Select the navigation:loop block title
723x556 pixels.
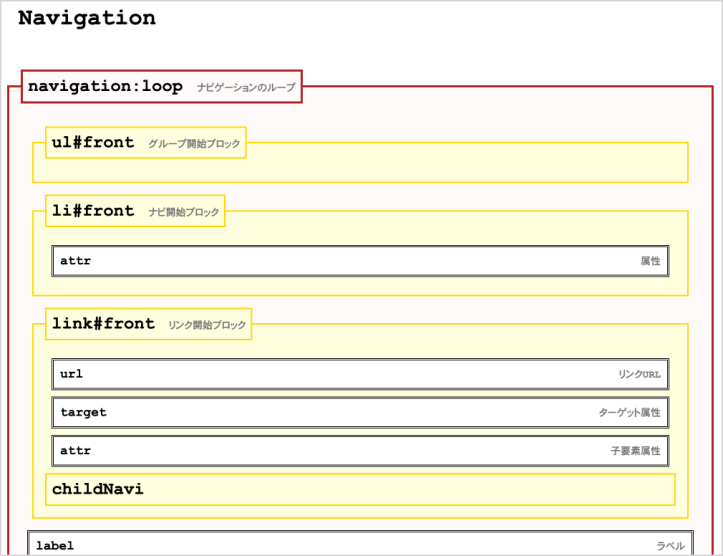(105, 87)
